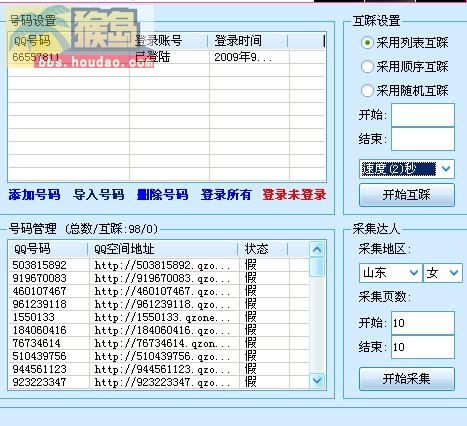Click URL http://503815892.qzo...

[x=162, y=266]
